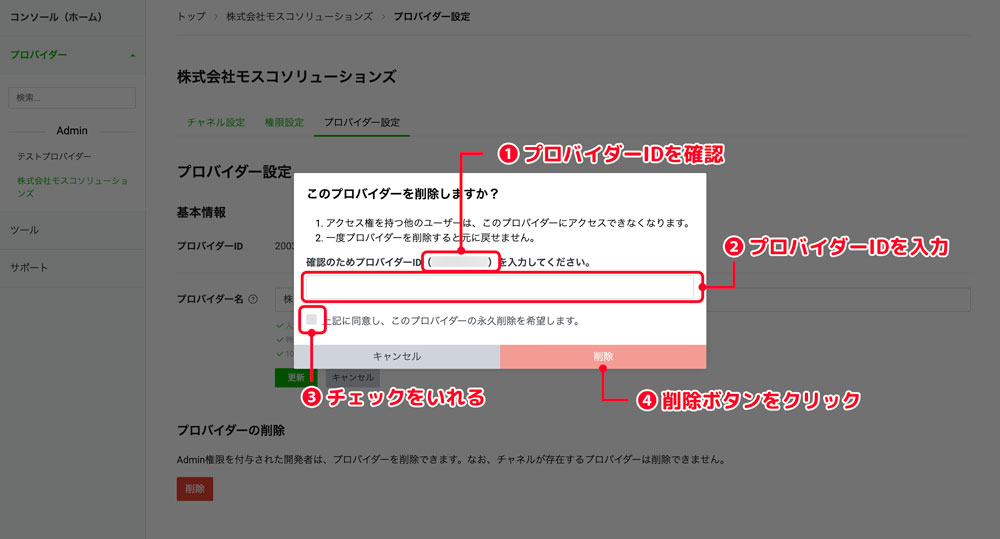Viewport: 1000px width, 539px height.
Task: Click the dialog キャンセル button
Action: pyautogui.click(x=397, y=357)
